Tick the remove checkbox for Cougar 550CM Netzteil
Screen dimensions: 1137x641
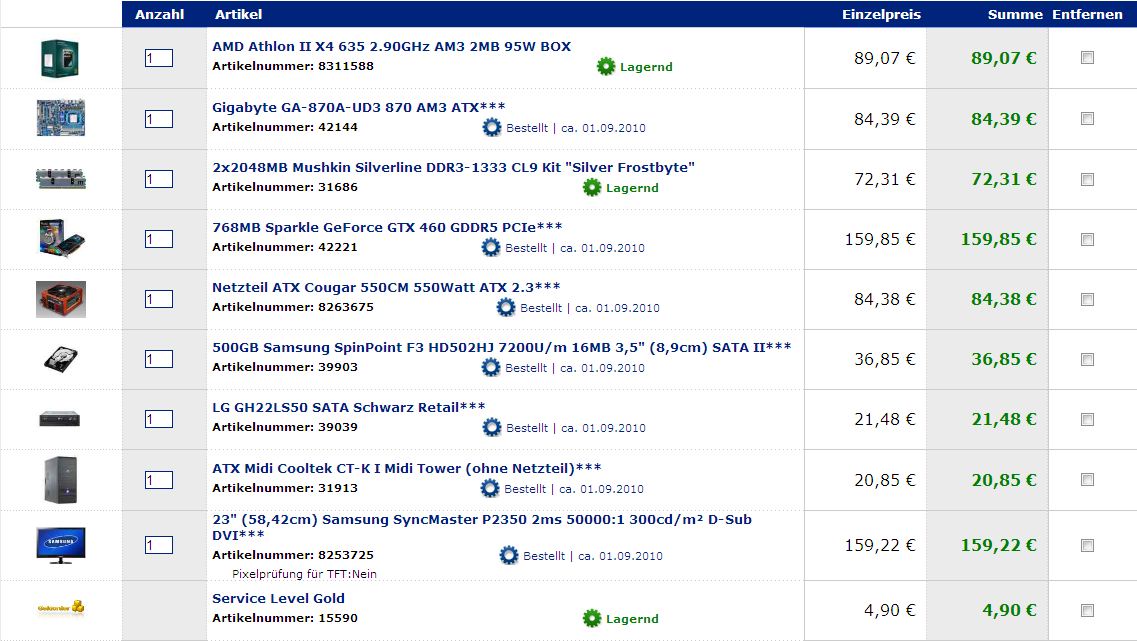[1087, 299]
